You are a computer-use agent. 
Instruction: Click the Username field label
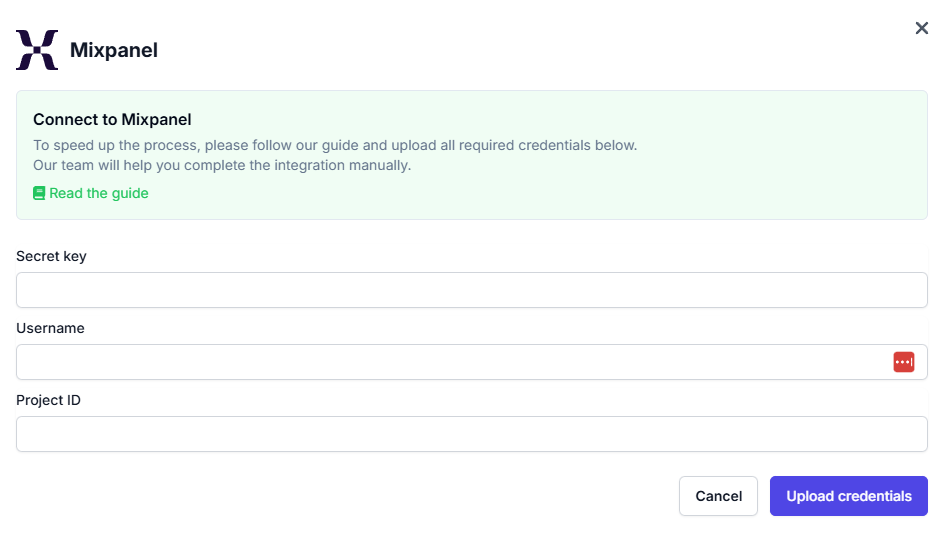(x=50, y=328)
